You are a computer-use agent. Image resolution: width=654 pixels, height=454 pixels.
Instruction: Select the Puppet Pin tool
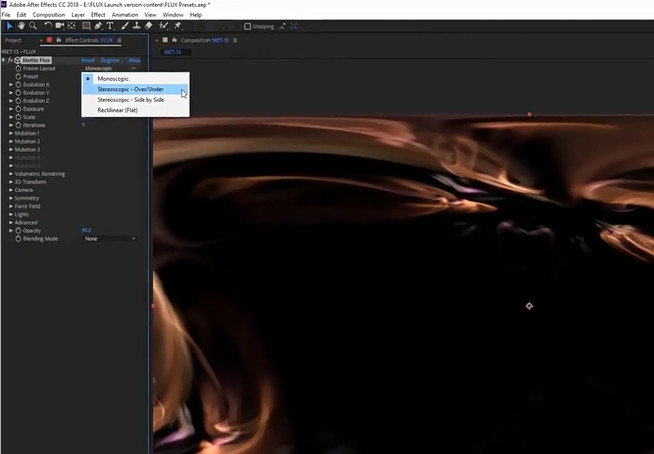point(177,26)
